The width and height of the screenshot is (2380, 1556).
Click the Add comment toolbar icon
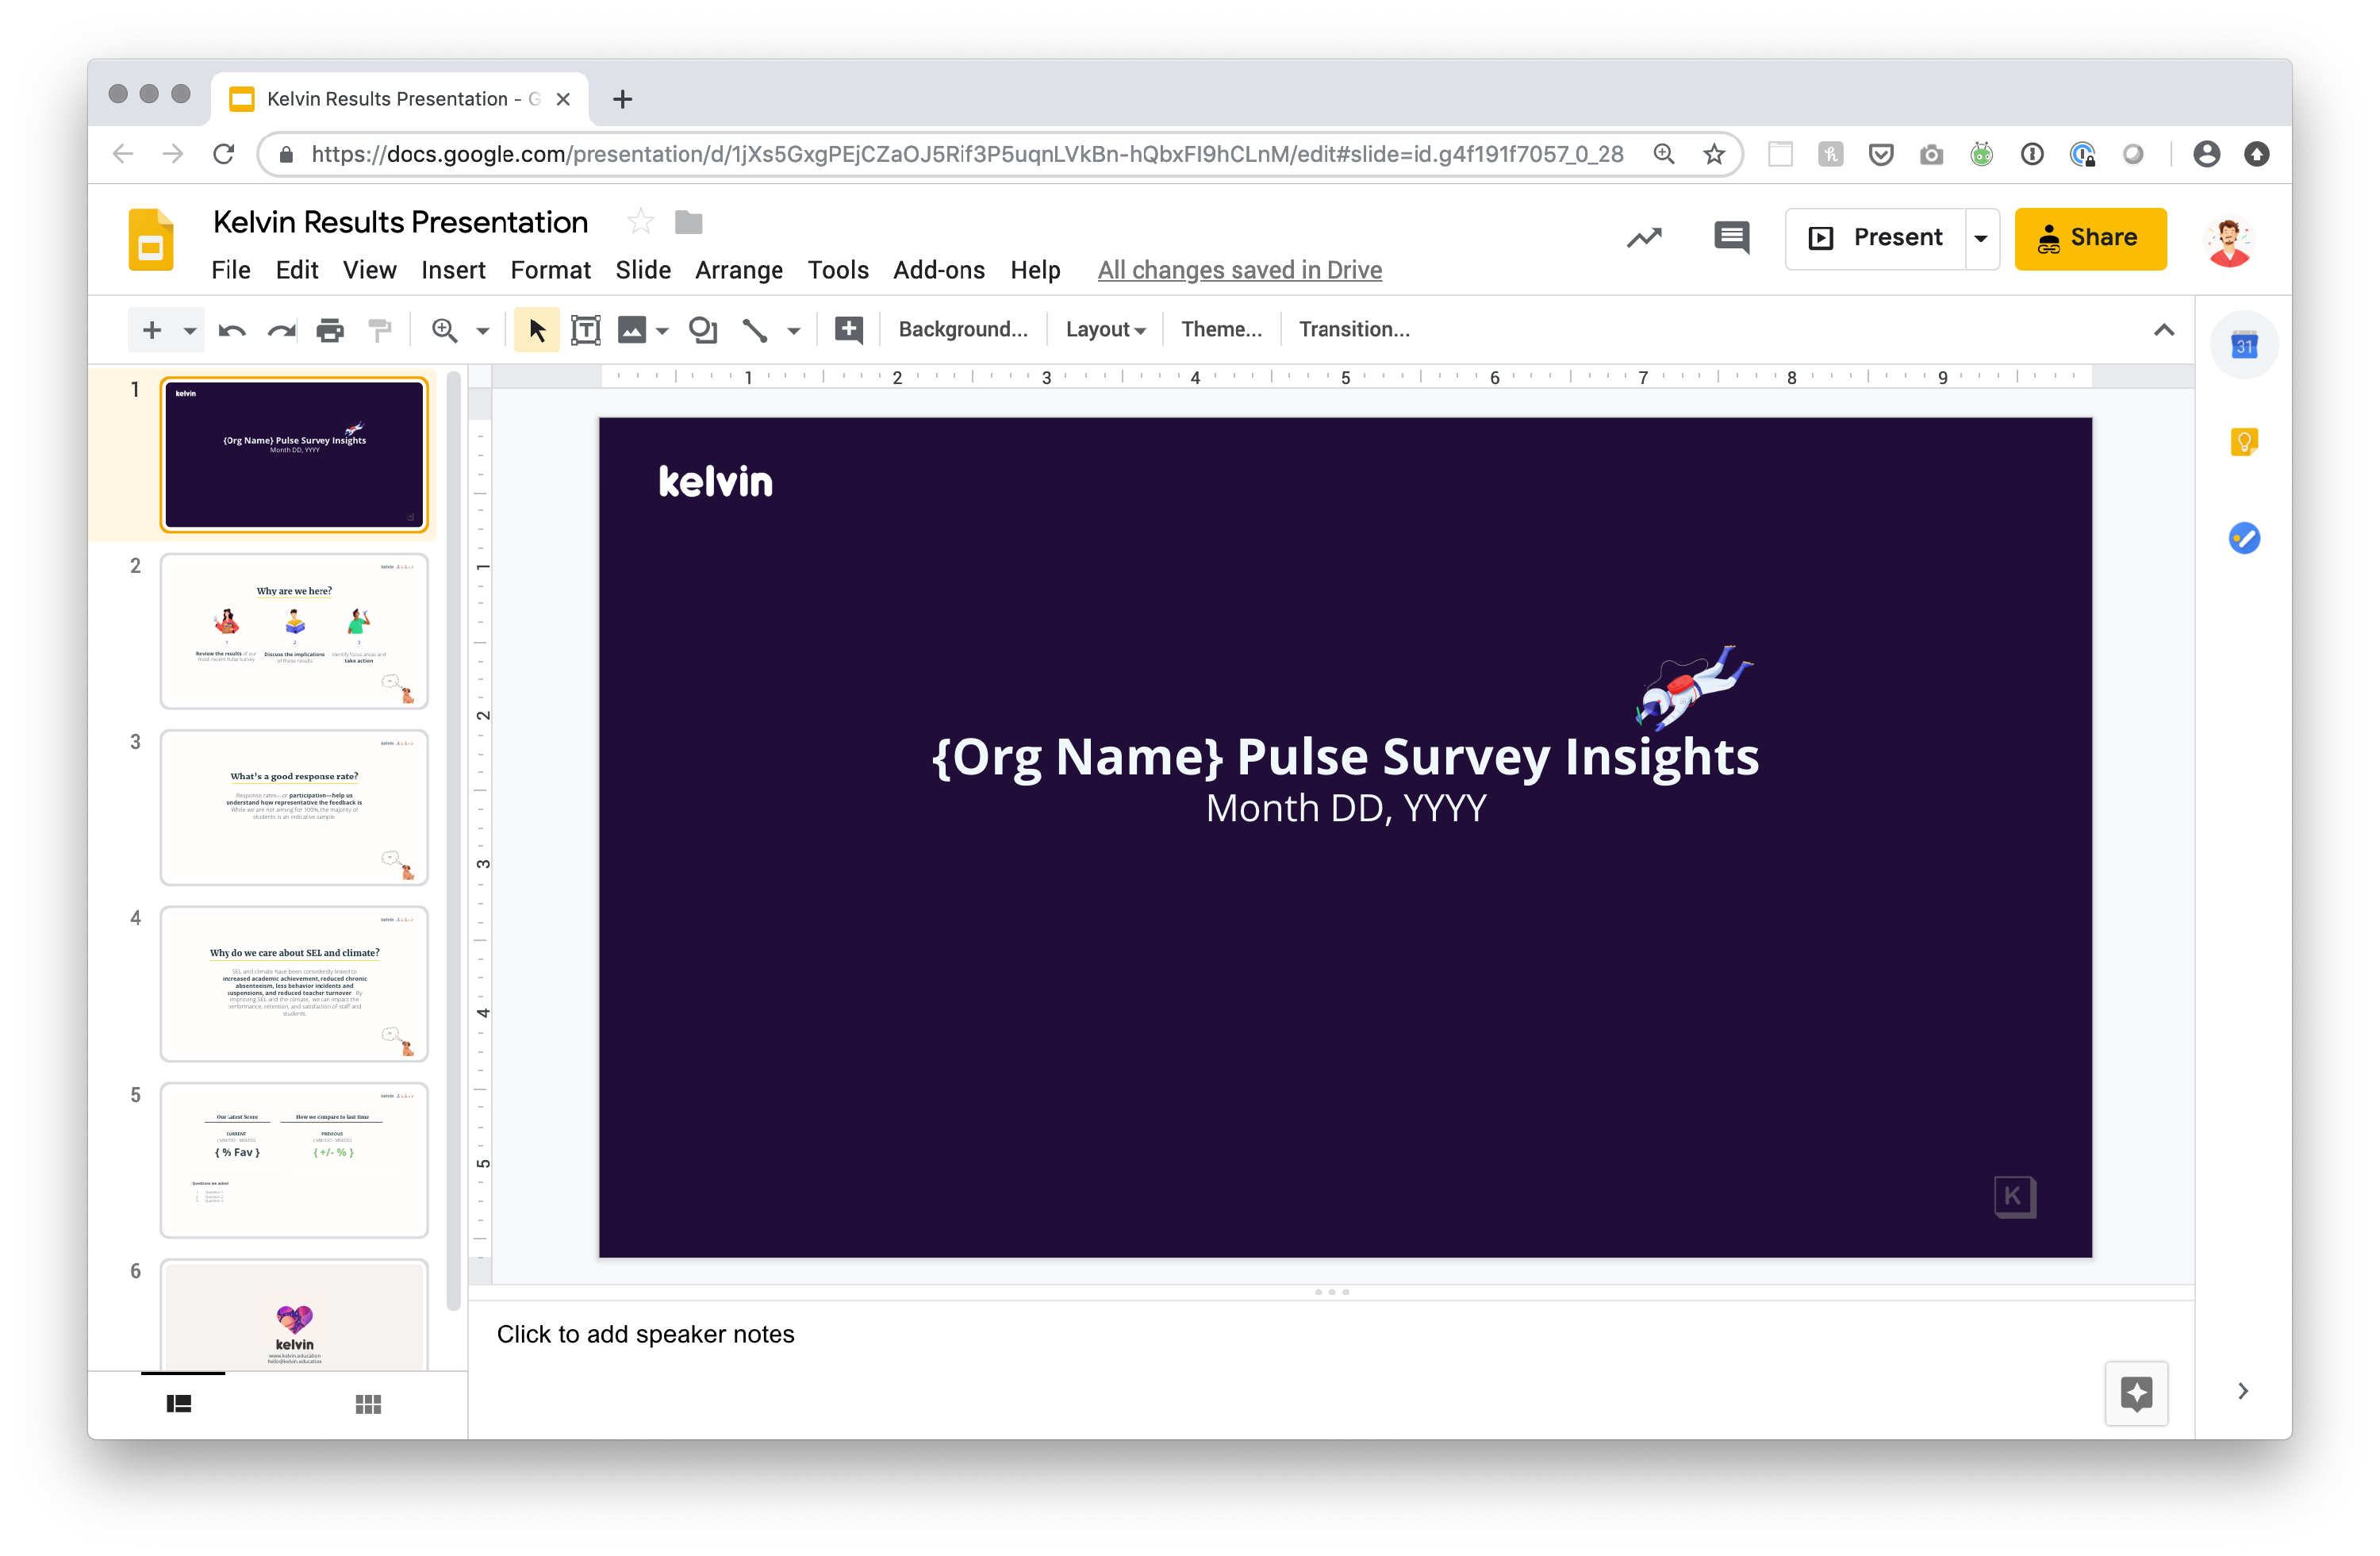click(x=848, y=330)
